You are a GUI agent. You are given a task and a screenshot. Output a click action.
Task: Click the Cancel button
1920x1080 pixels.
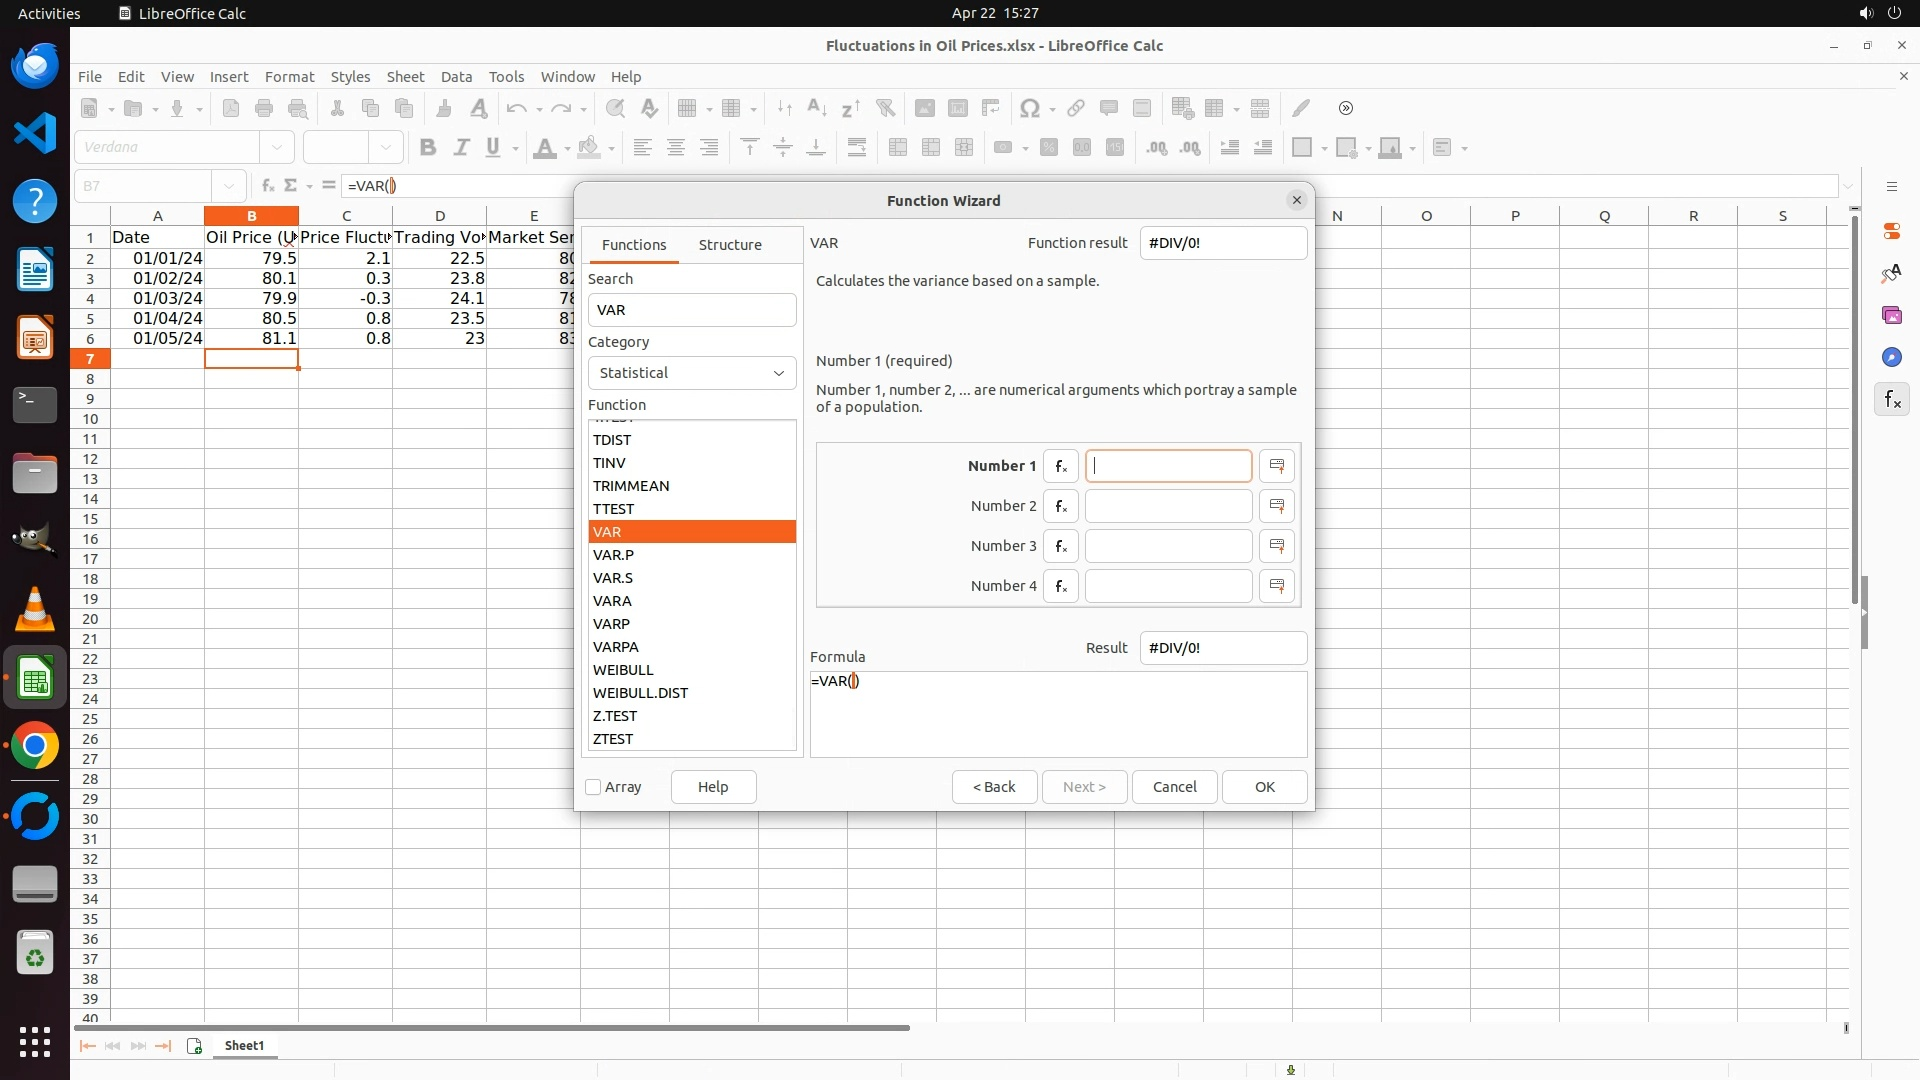1174,787
